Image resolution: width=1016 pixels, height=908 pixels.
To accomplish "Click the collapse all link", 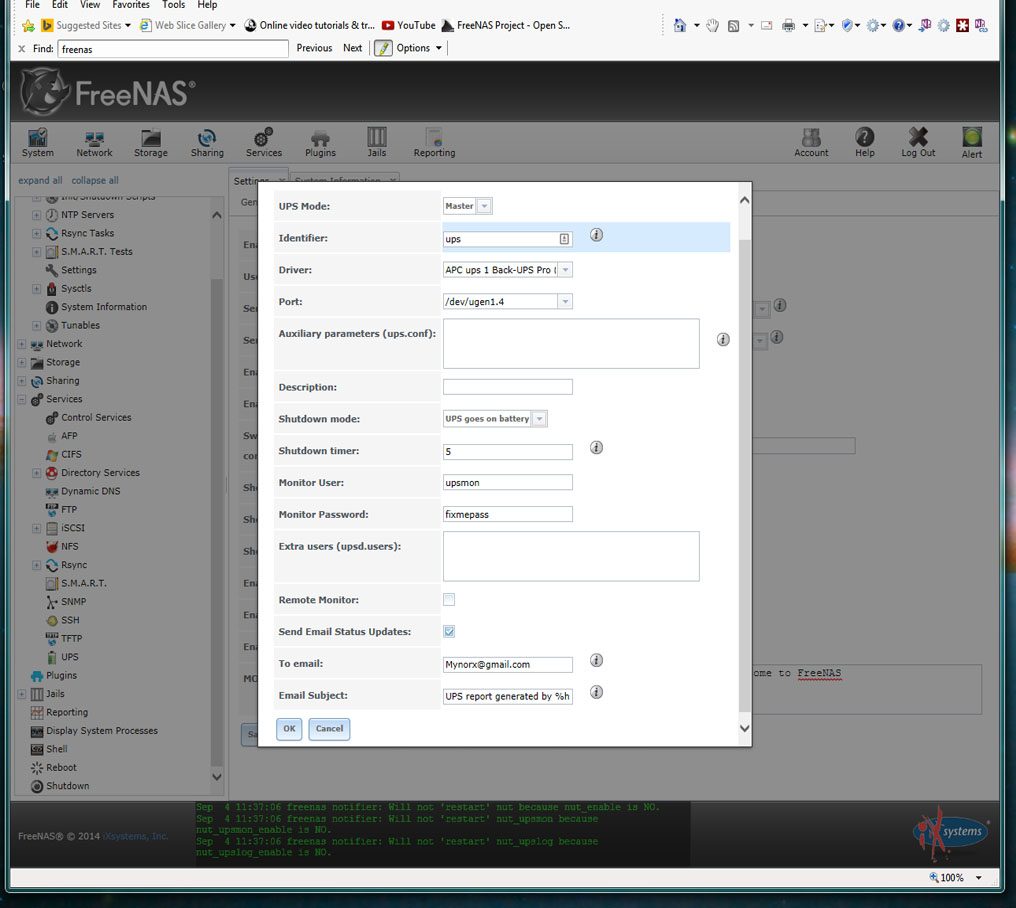I will pos(95,180).
